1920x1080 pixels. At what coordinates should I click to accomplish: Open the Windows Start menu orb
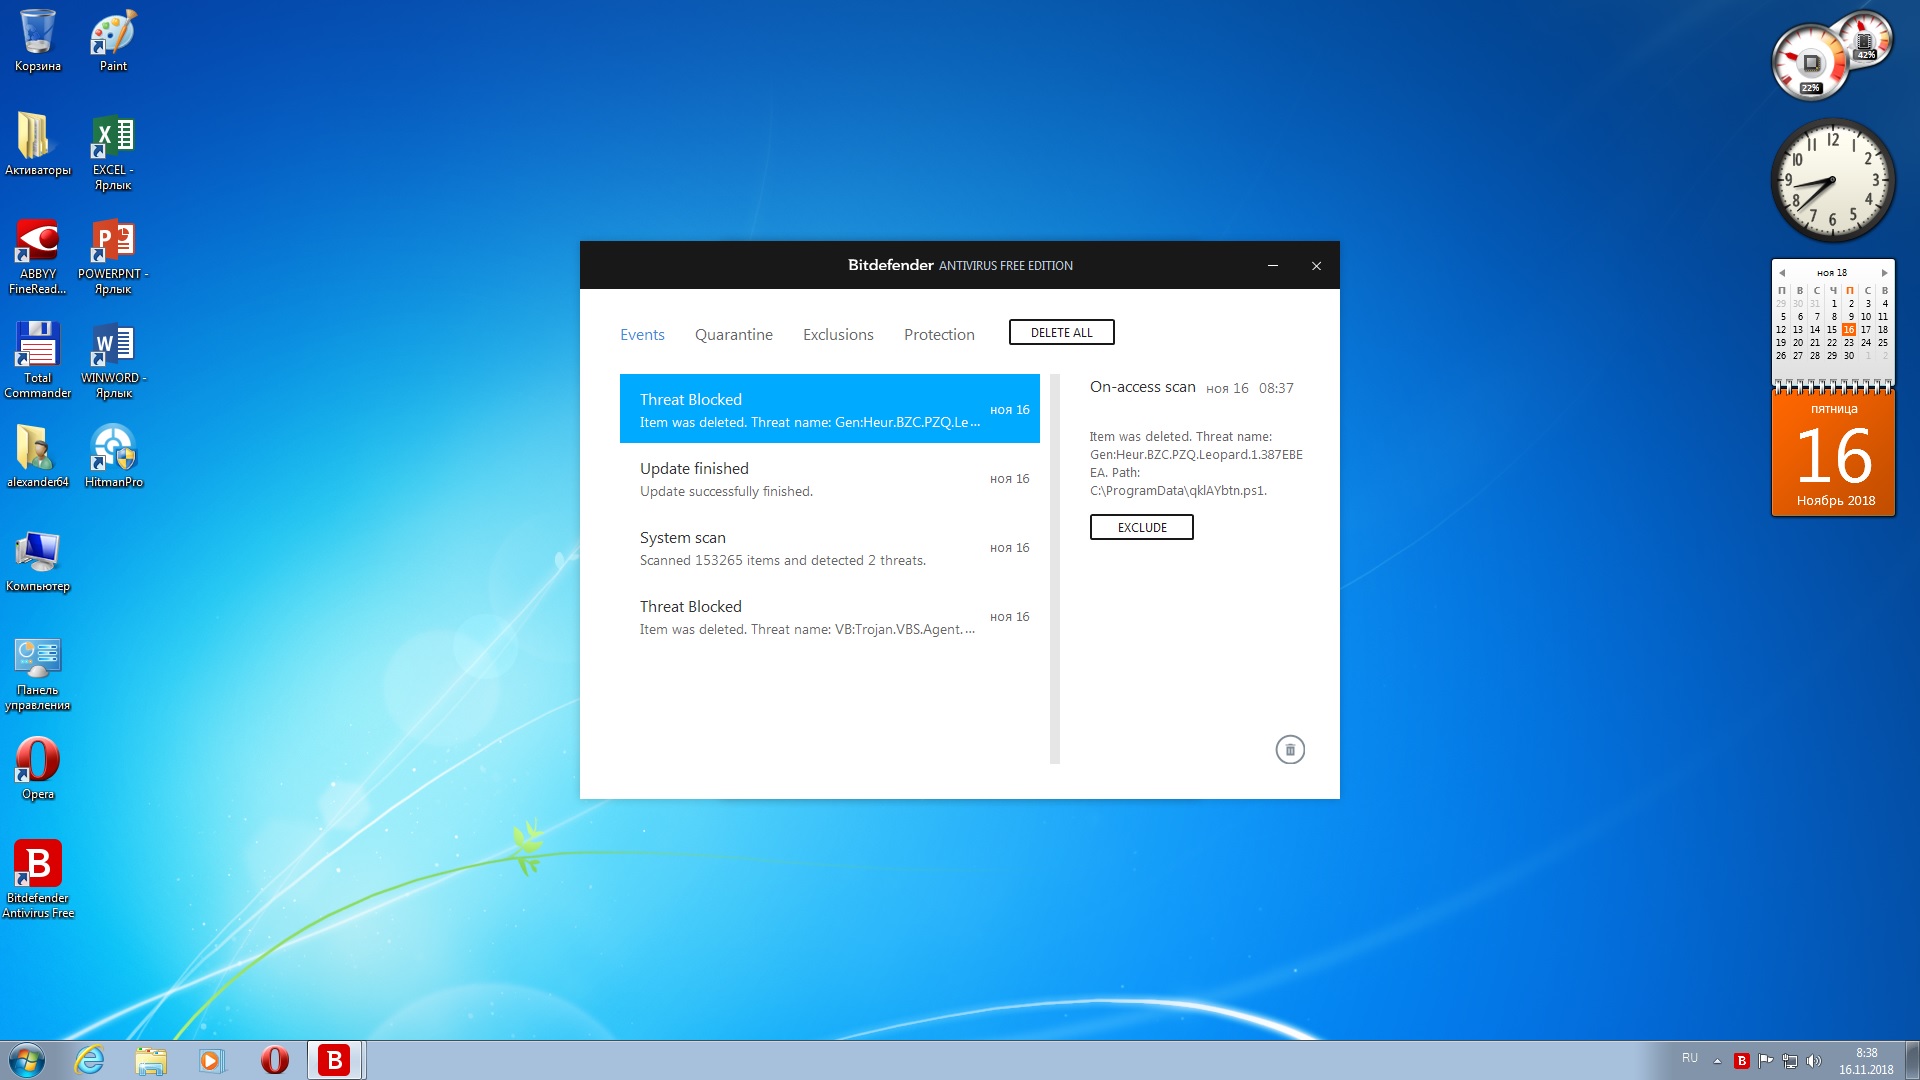point(27,1060)
